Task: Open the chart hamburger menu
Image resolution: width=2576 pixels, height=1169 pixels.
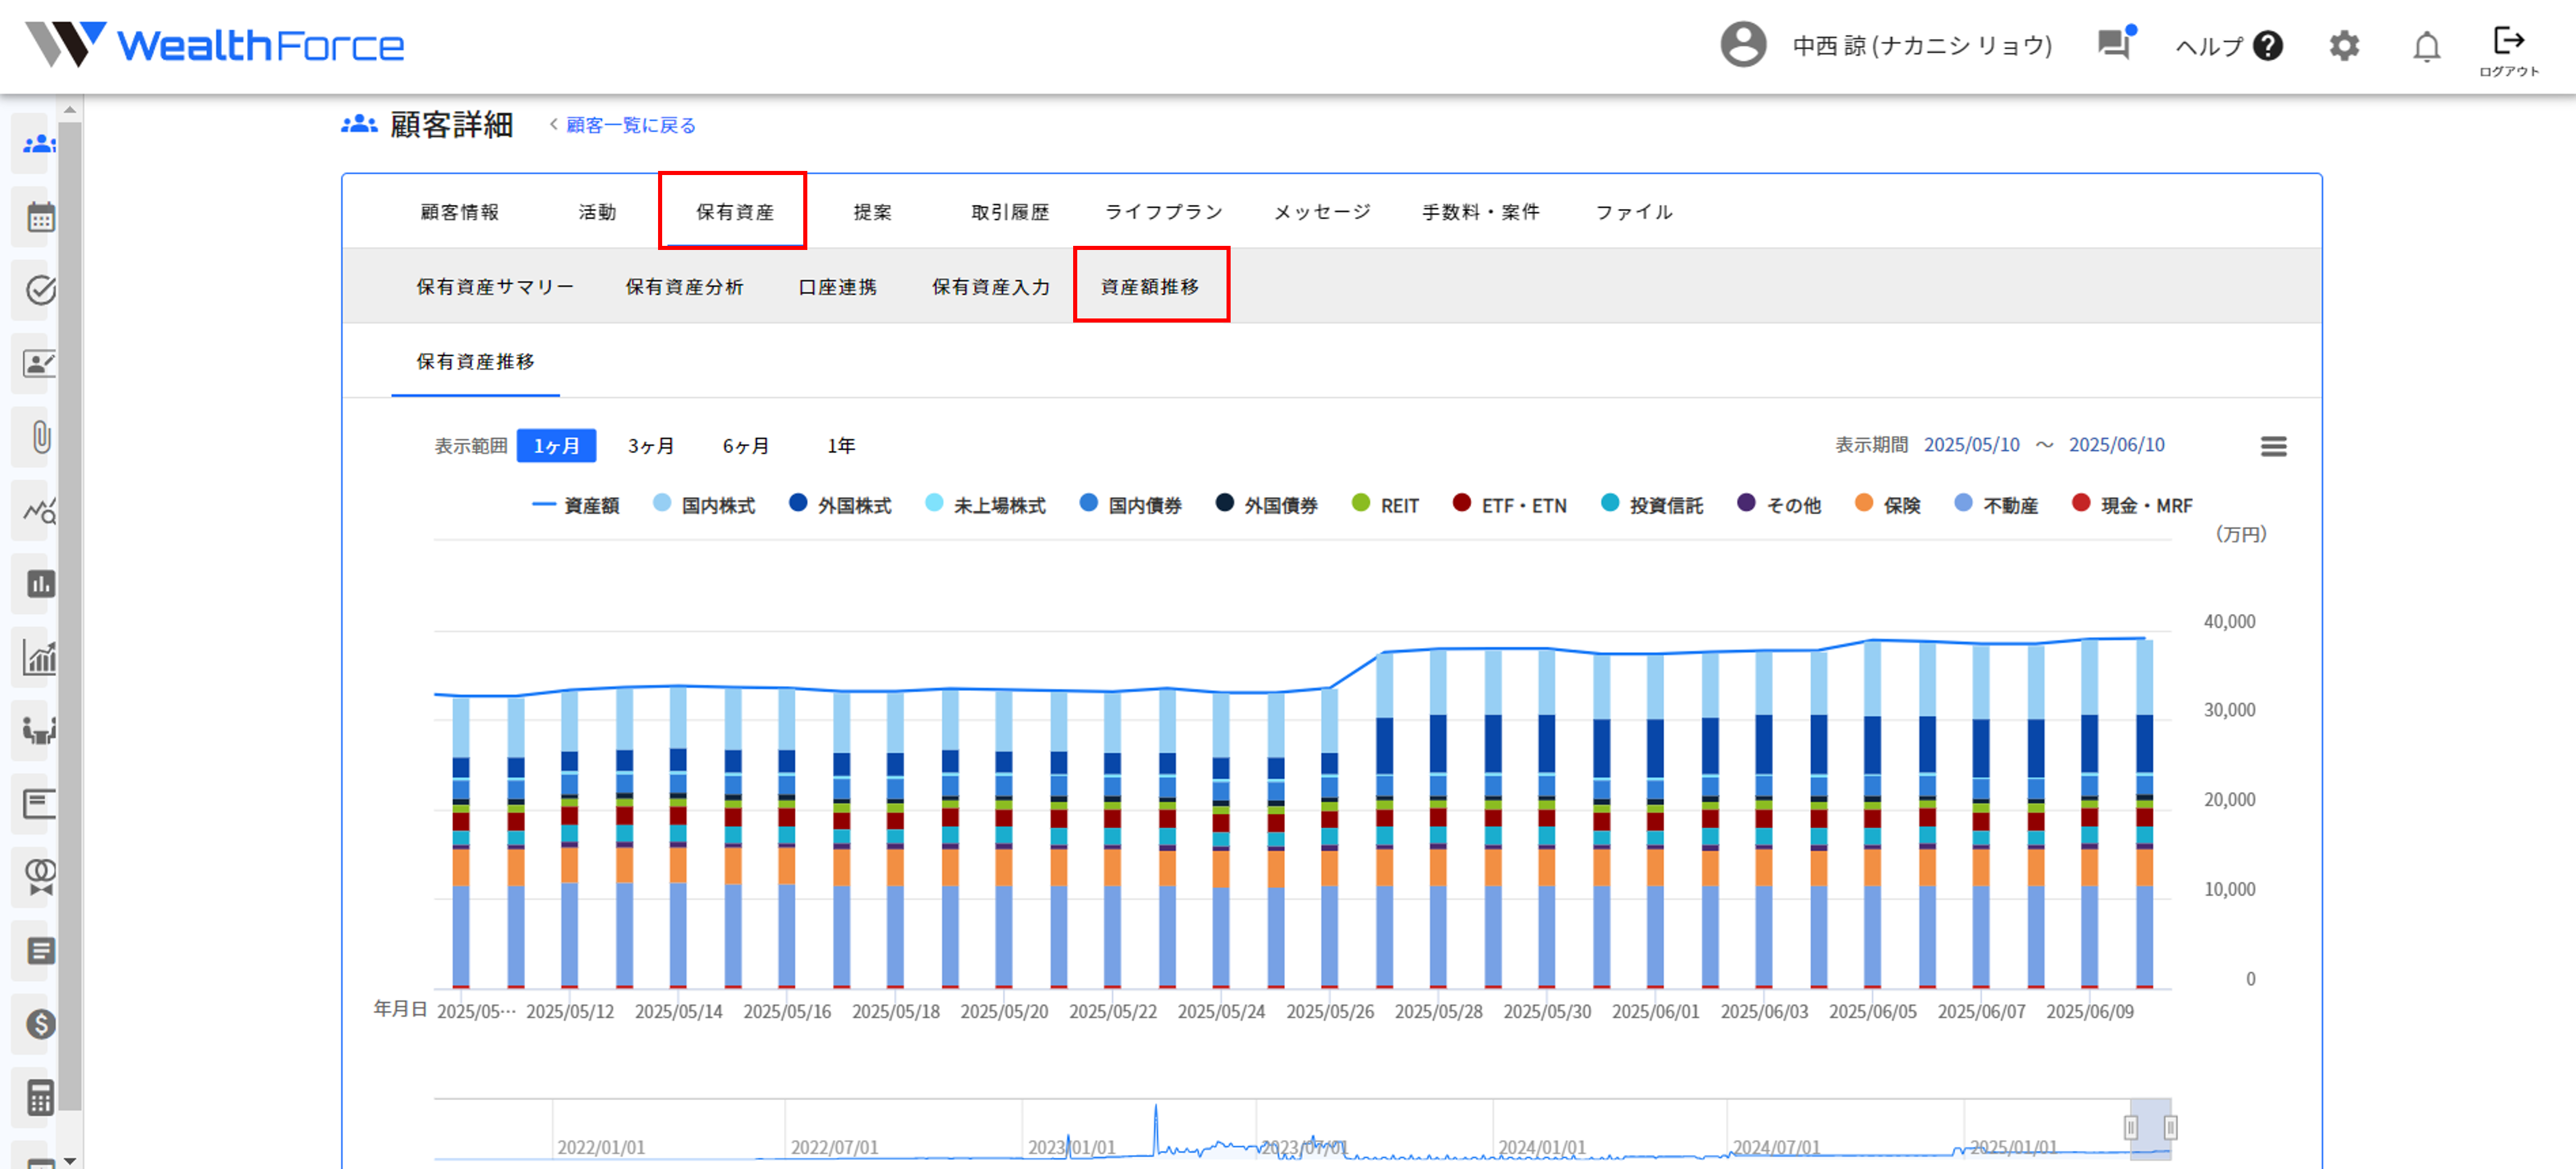Action: pos(2273,446)
